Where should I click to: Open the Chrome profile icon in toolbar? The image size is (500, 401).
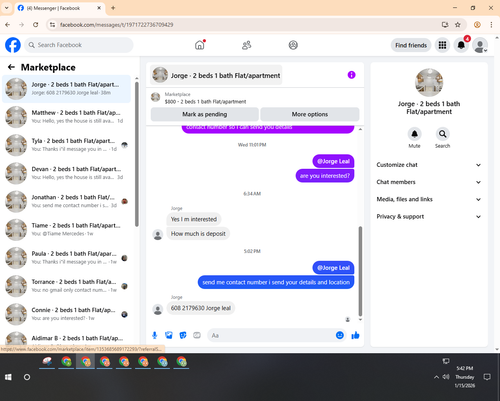coord(477,25)
